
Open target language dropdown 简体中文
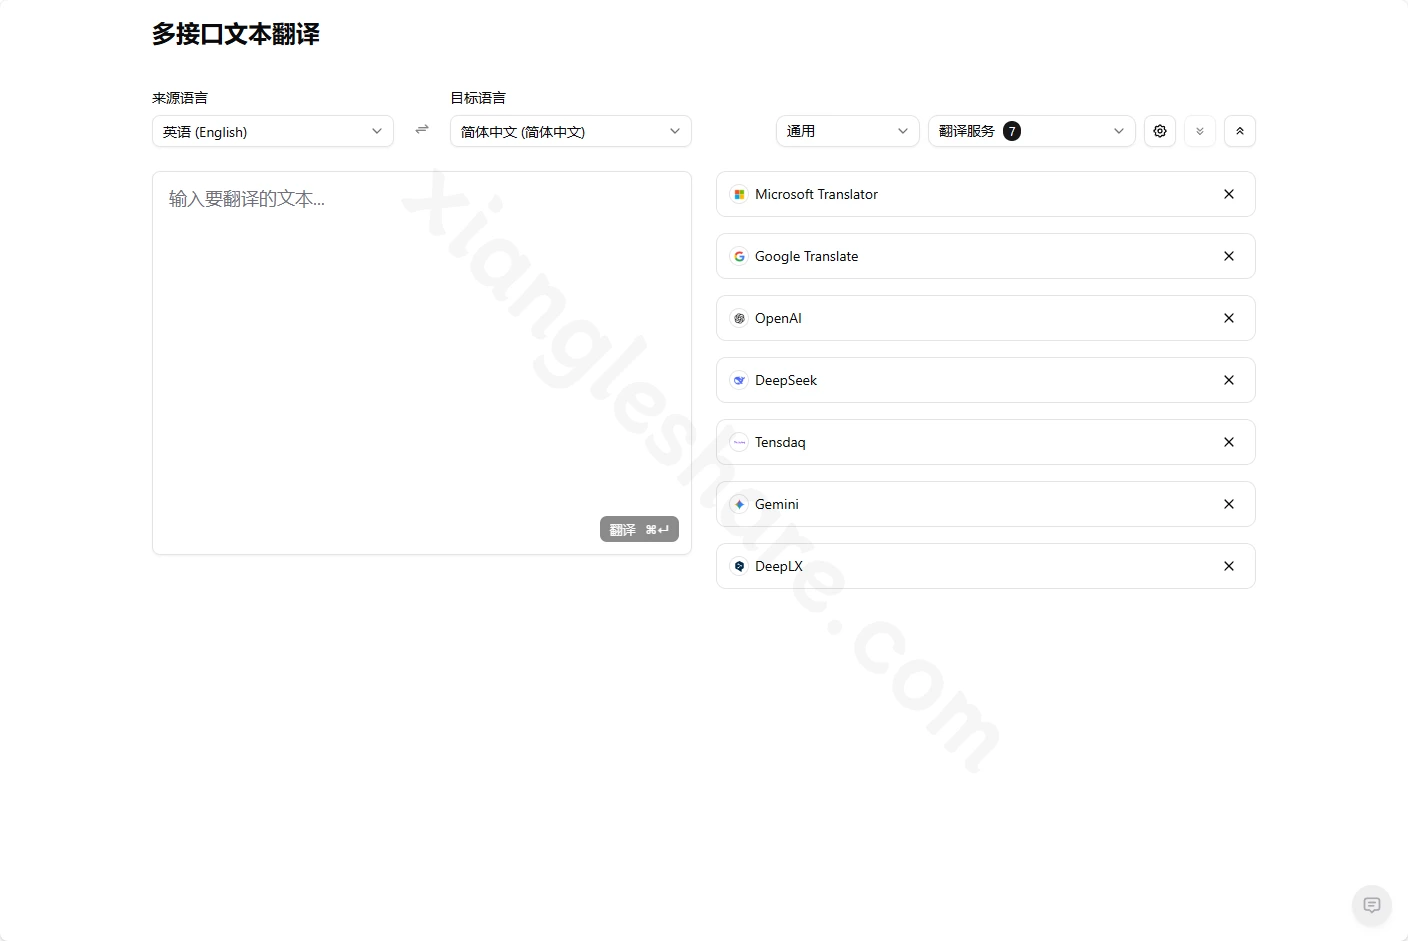point(570,131)
